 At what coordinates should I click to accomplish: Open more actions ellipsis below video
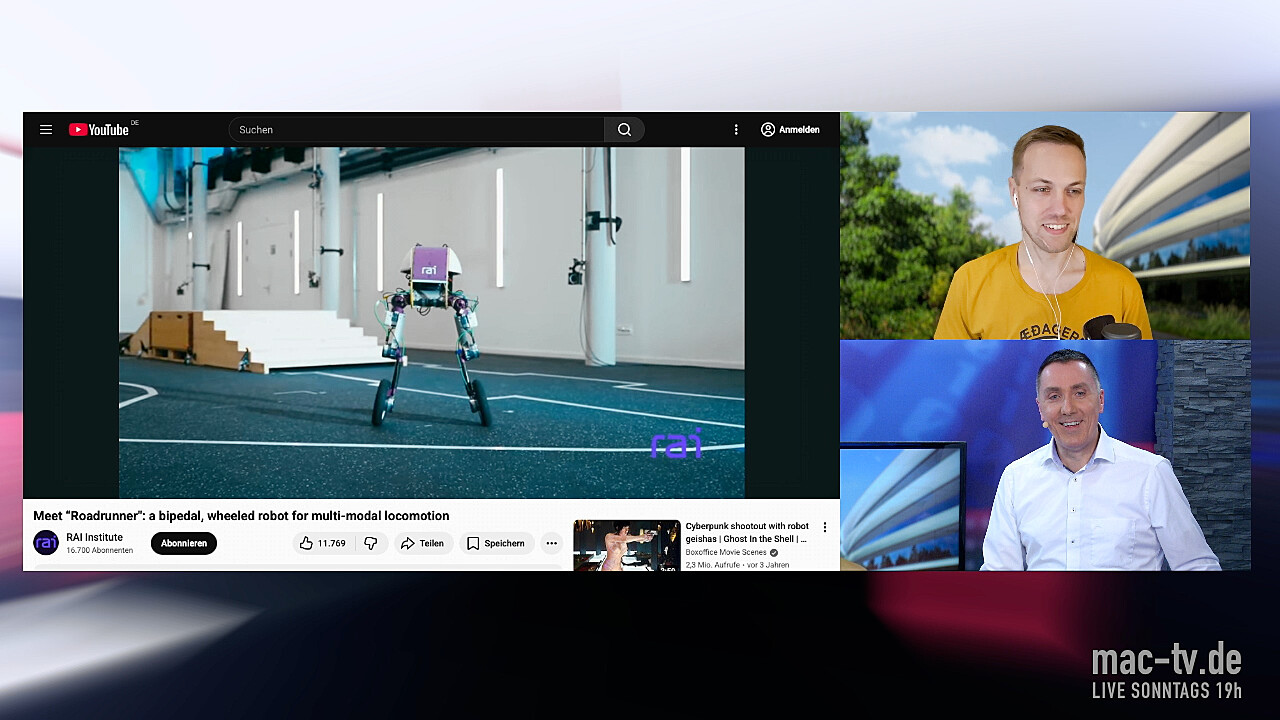click(551, 544)
